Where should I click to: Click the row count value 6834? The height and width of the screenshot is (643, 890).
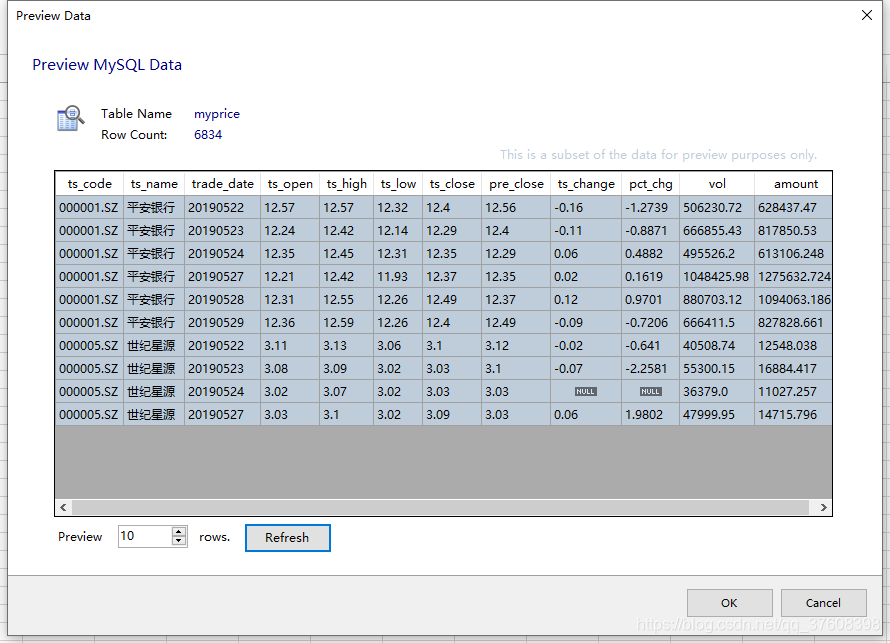pyautogui.click(x=208, y=135)
